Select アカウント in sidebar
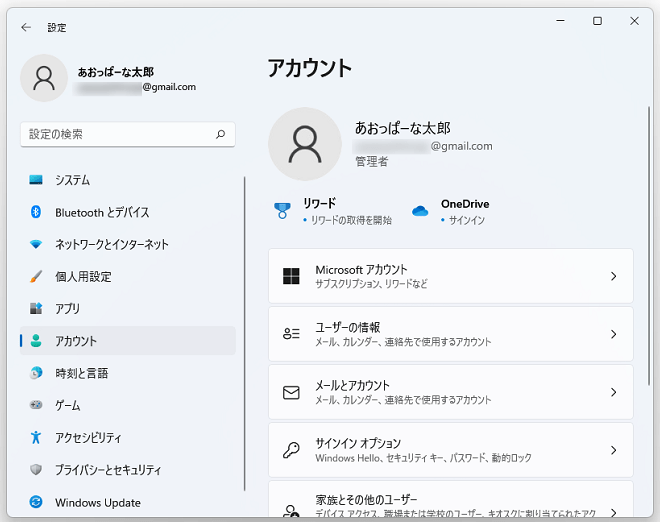 tap(128, 341)
